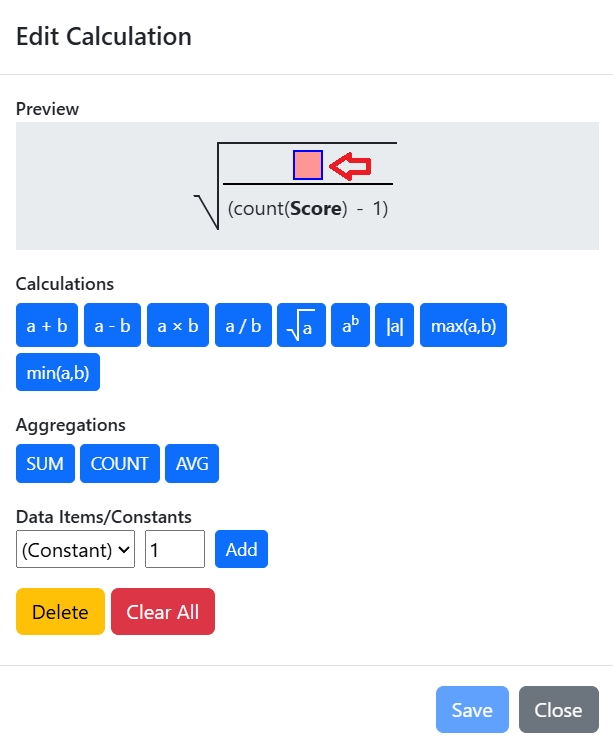Click the yellow Delete button

point(61,612)
